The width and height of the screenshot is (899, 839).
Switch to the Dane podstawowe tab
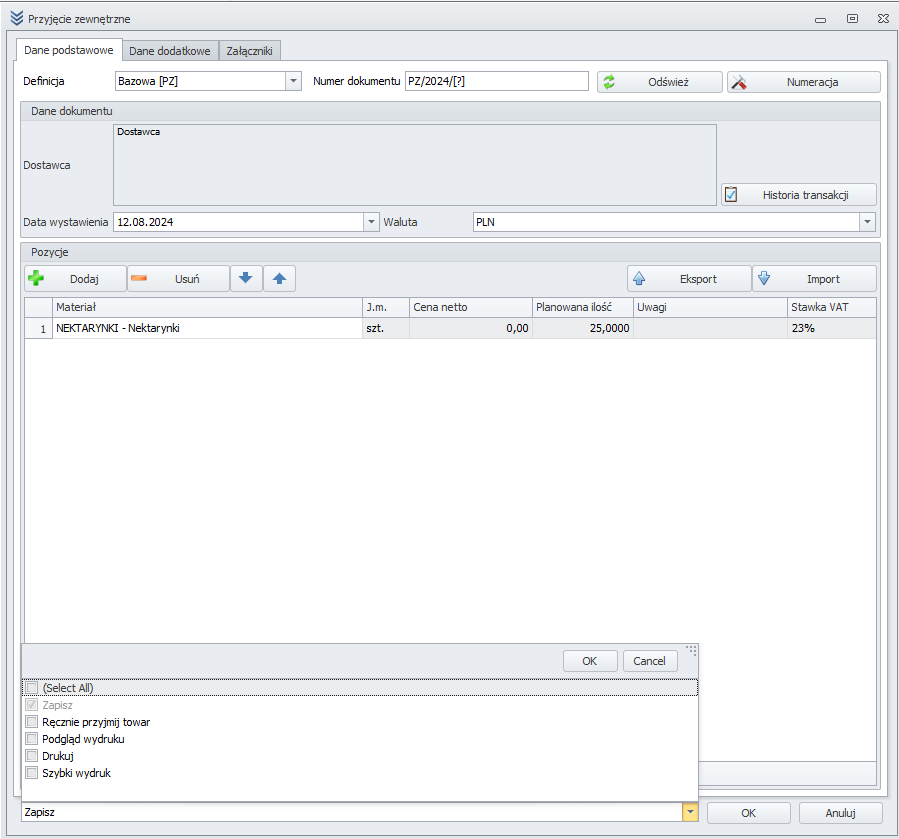pyautogui.click(x=69, y=50)
